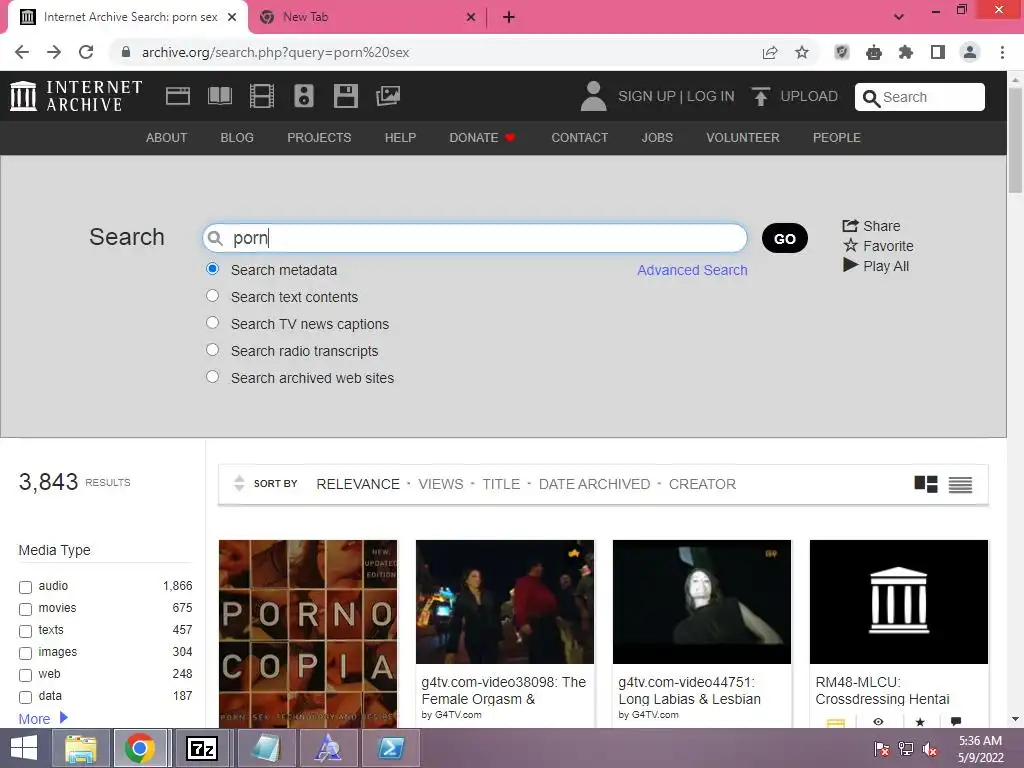Click Favorite to save this search
This screenshot has height=768, width=1024.
click(x=878, y=246)
